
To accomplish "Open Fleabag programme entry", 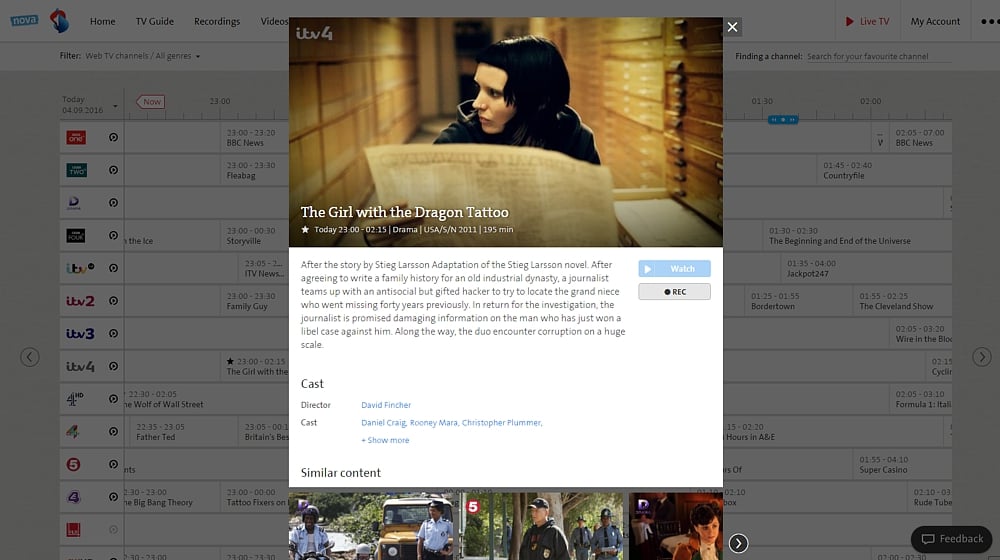I will pyautogui.click(x=254, y=170).
